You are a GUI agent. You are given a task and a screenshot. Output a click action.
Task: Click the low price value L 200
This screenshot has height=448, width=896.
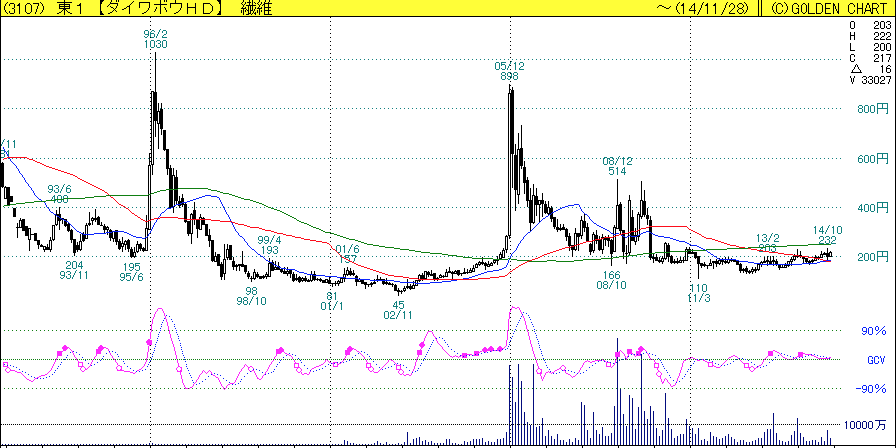coord(870,47)
